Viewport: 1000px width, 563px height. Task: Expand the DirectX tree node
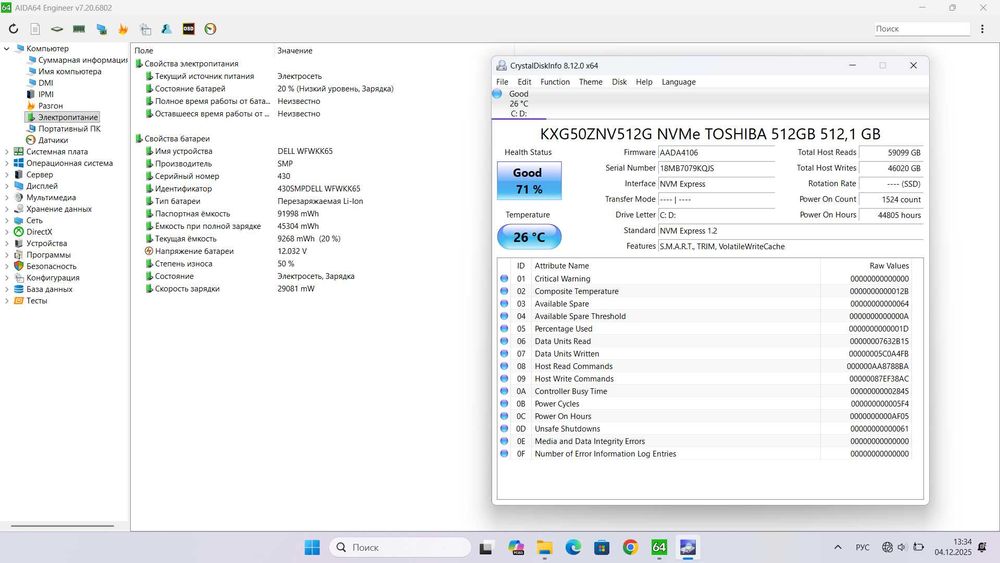pos(7,232)
